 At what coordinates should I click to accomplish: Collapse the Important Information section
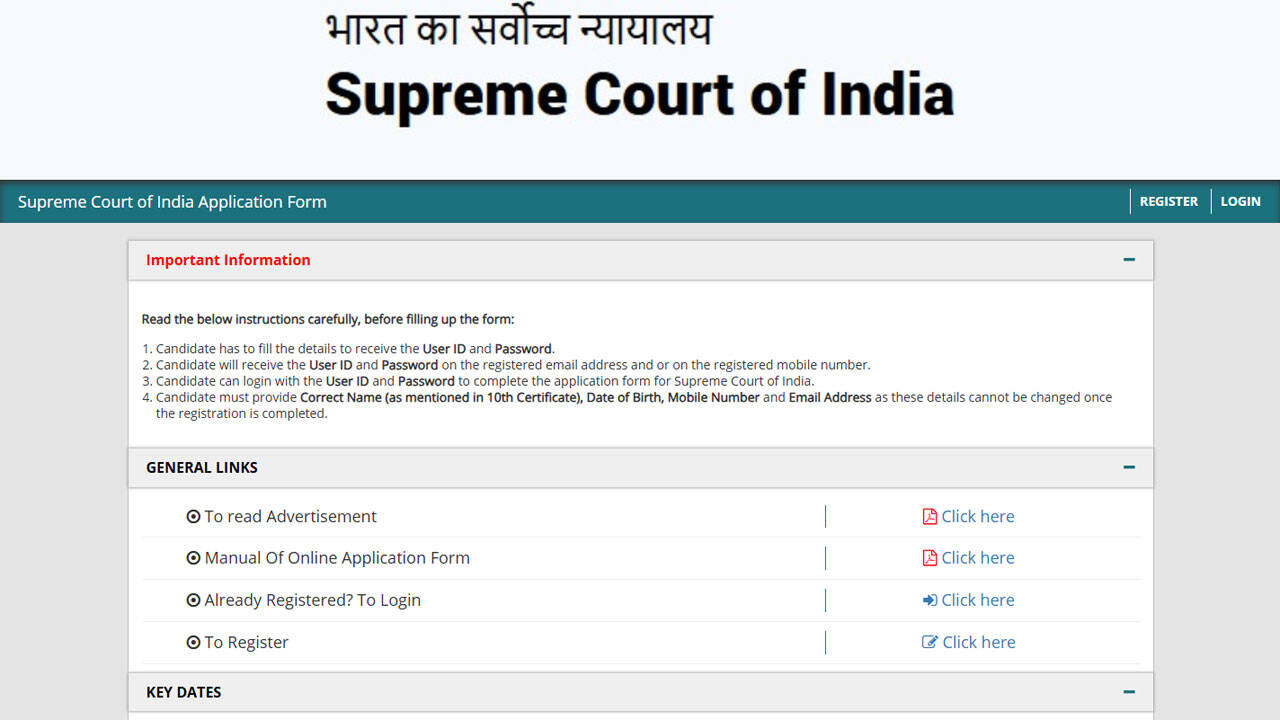pos(1129,260)
